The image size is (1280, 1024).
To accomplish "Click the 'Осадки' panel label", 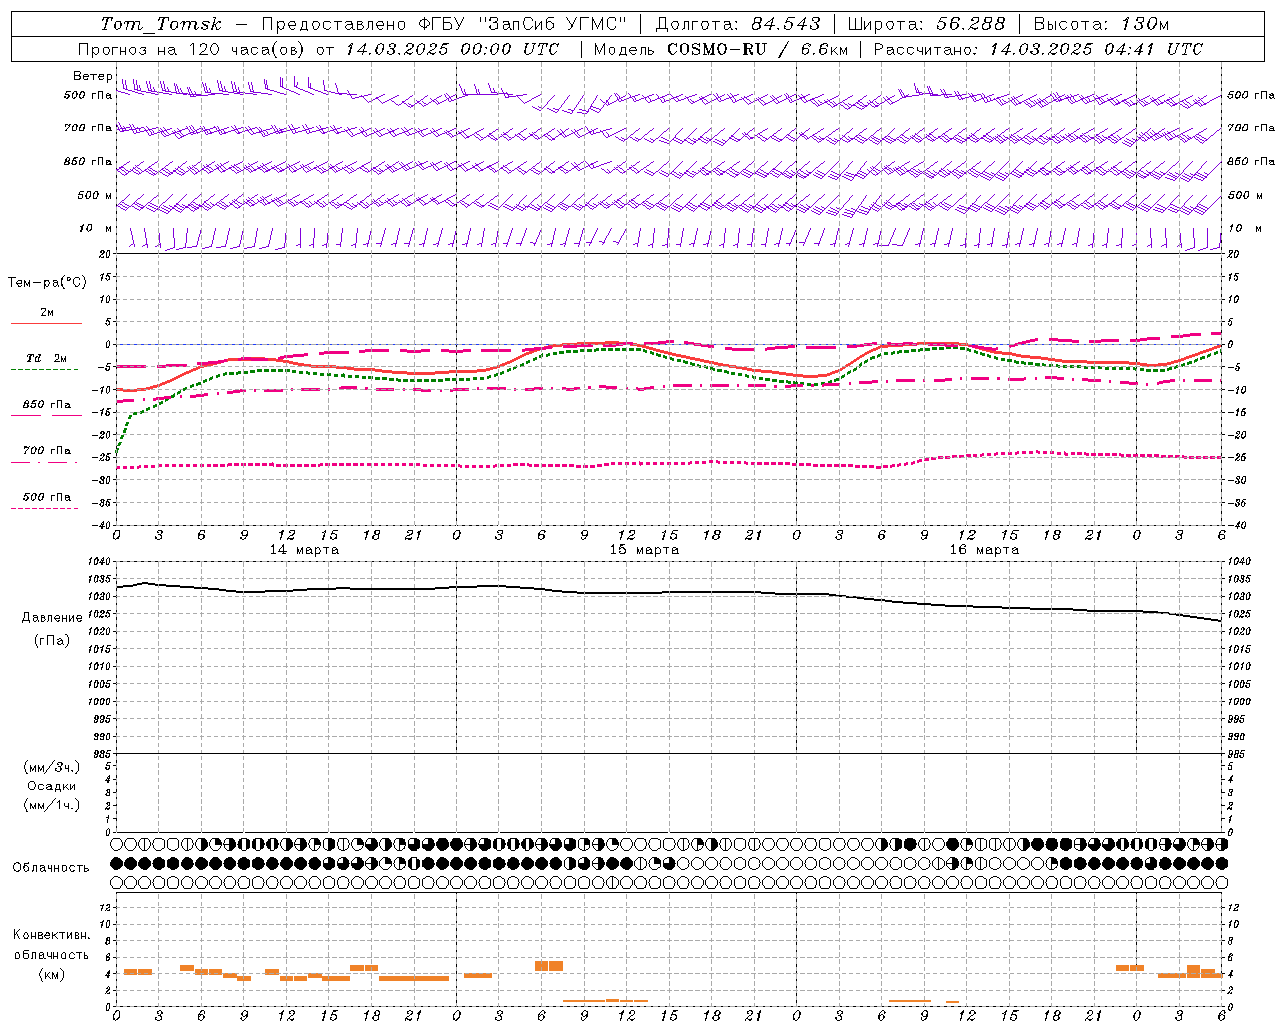I will 52,786.
